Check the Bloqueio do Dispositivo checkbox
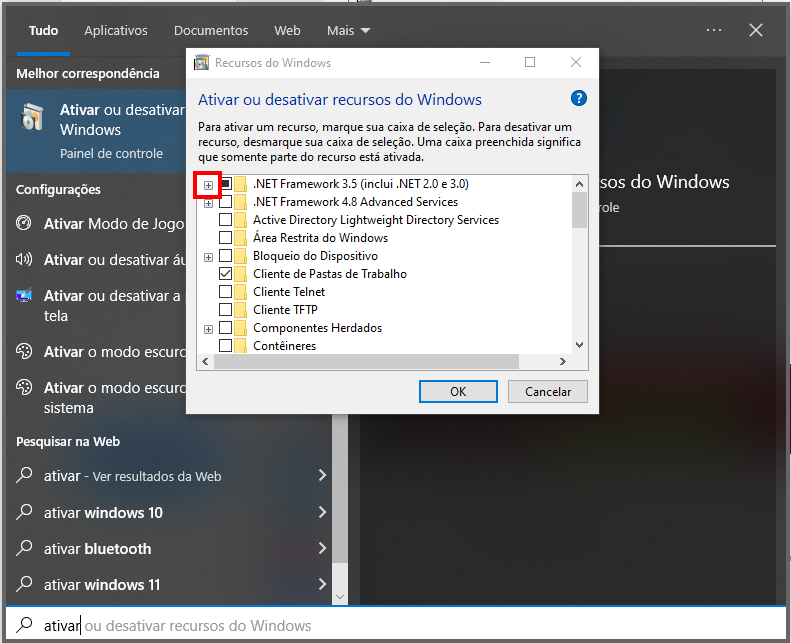Screen dimensions: 791x643 225,256
